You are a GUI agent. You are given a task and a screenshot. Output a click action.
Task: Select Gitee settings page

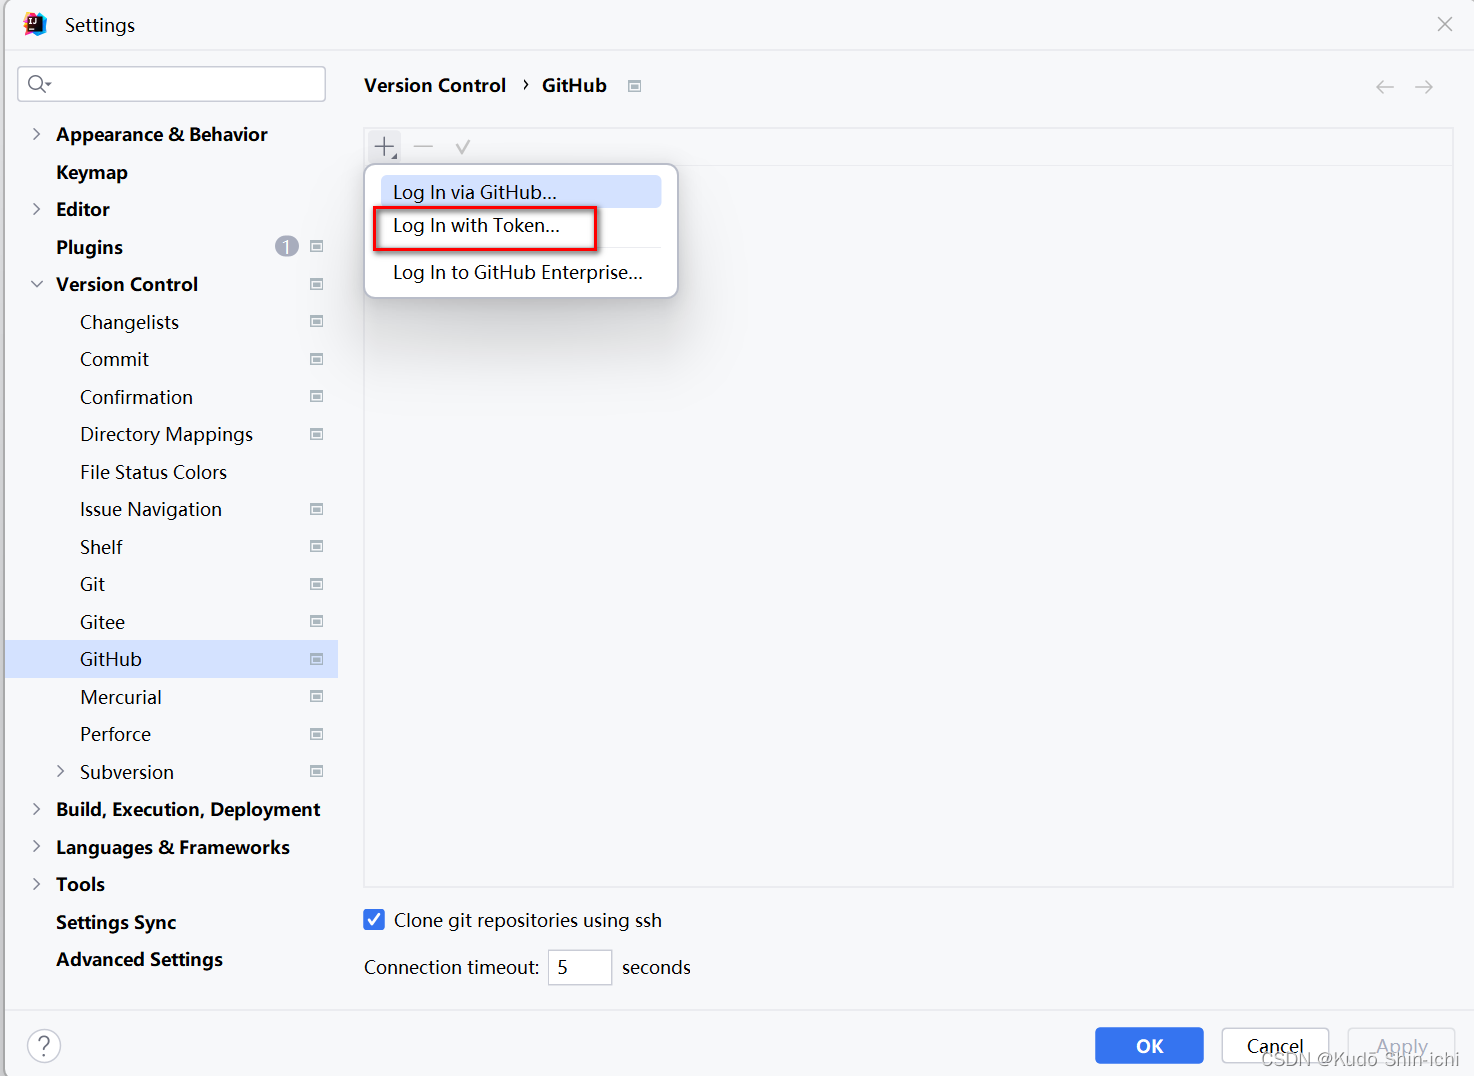click(x=103, y=622)
